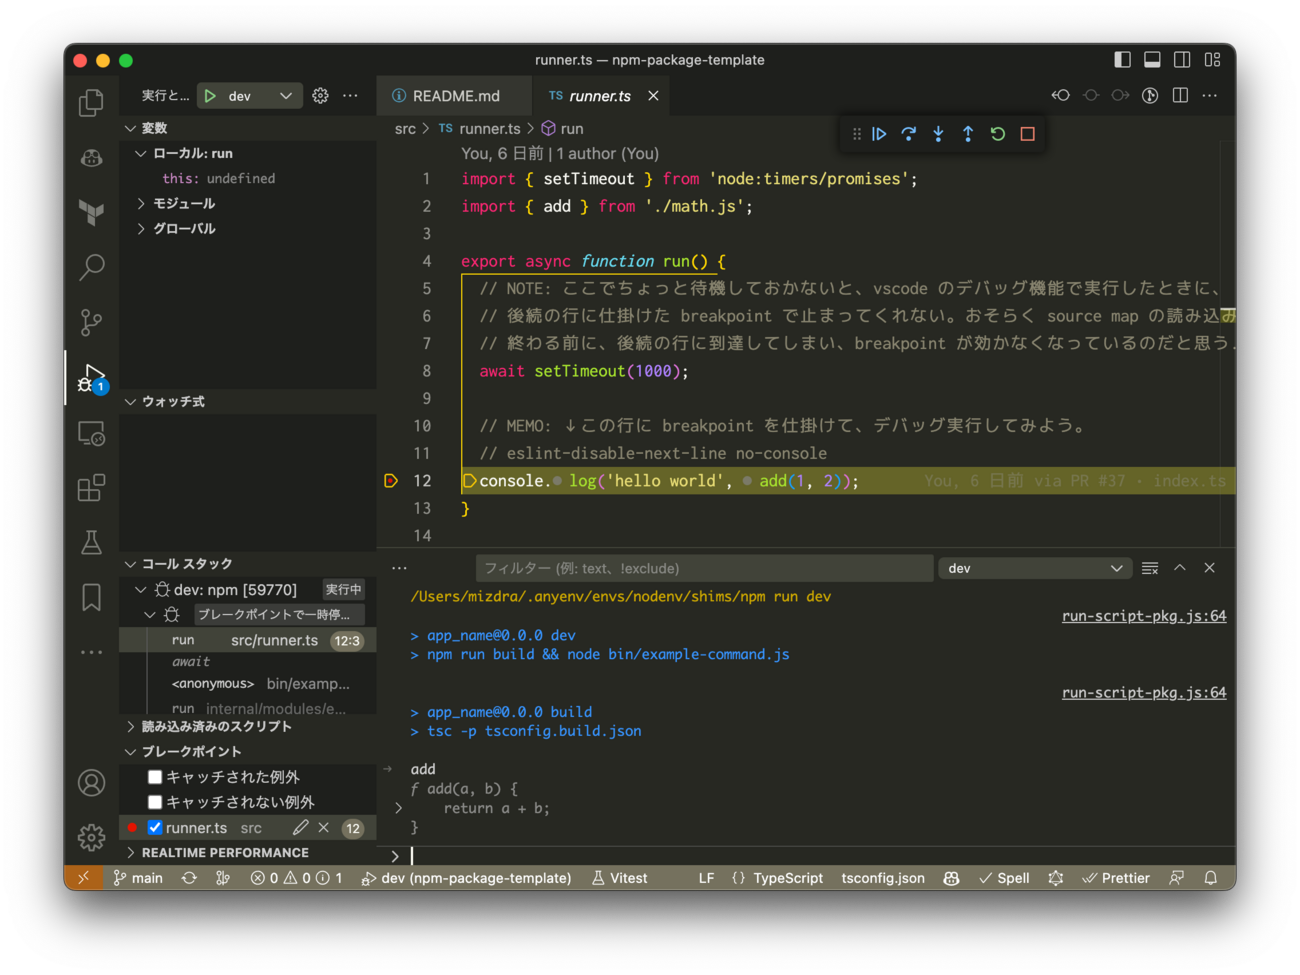The width and height of the screenshot is (1300, 975).
Task: Open the Extensions view
Action: click(91, 488)
